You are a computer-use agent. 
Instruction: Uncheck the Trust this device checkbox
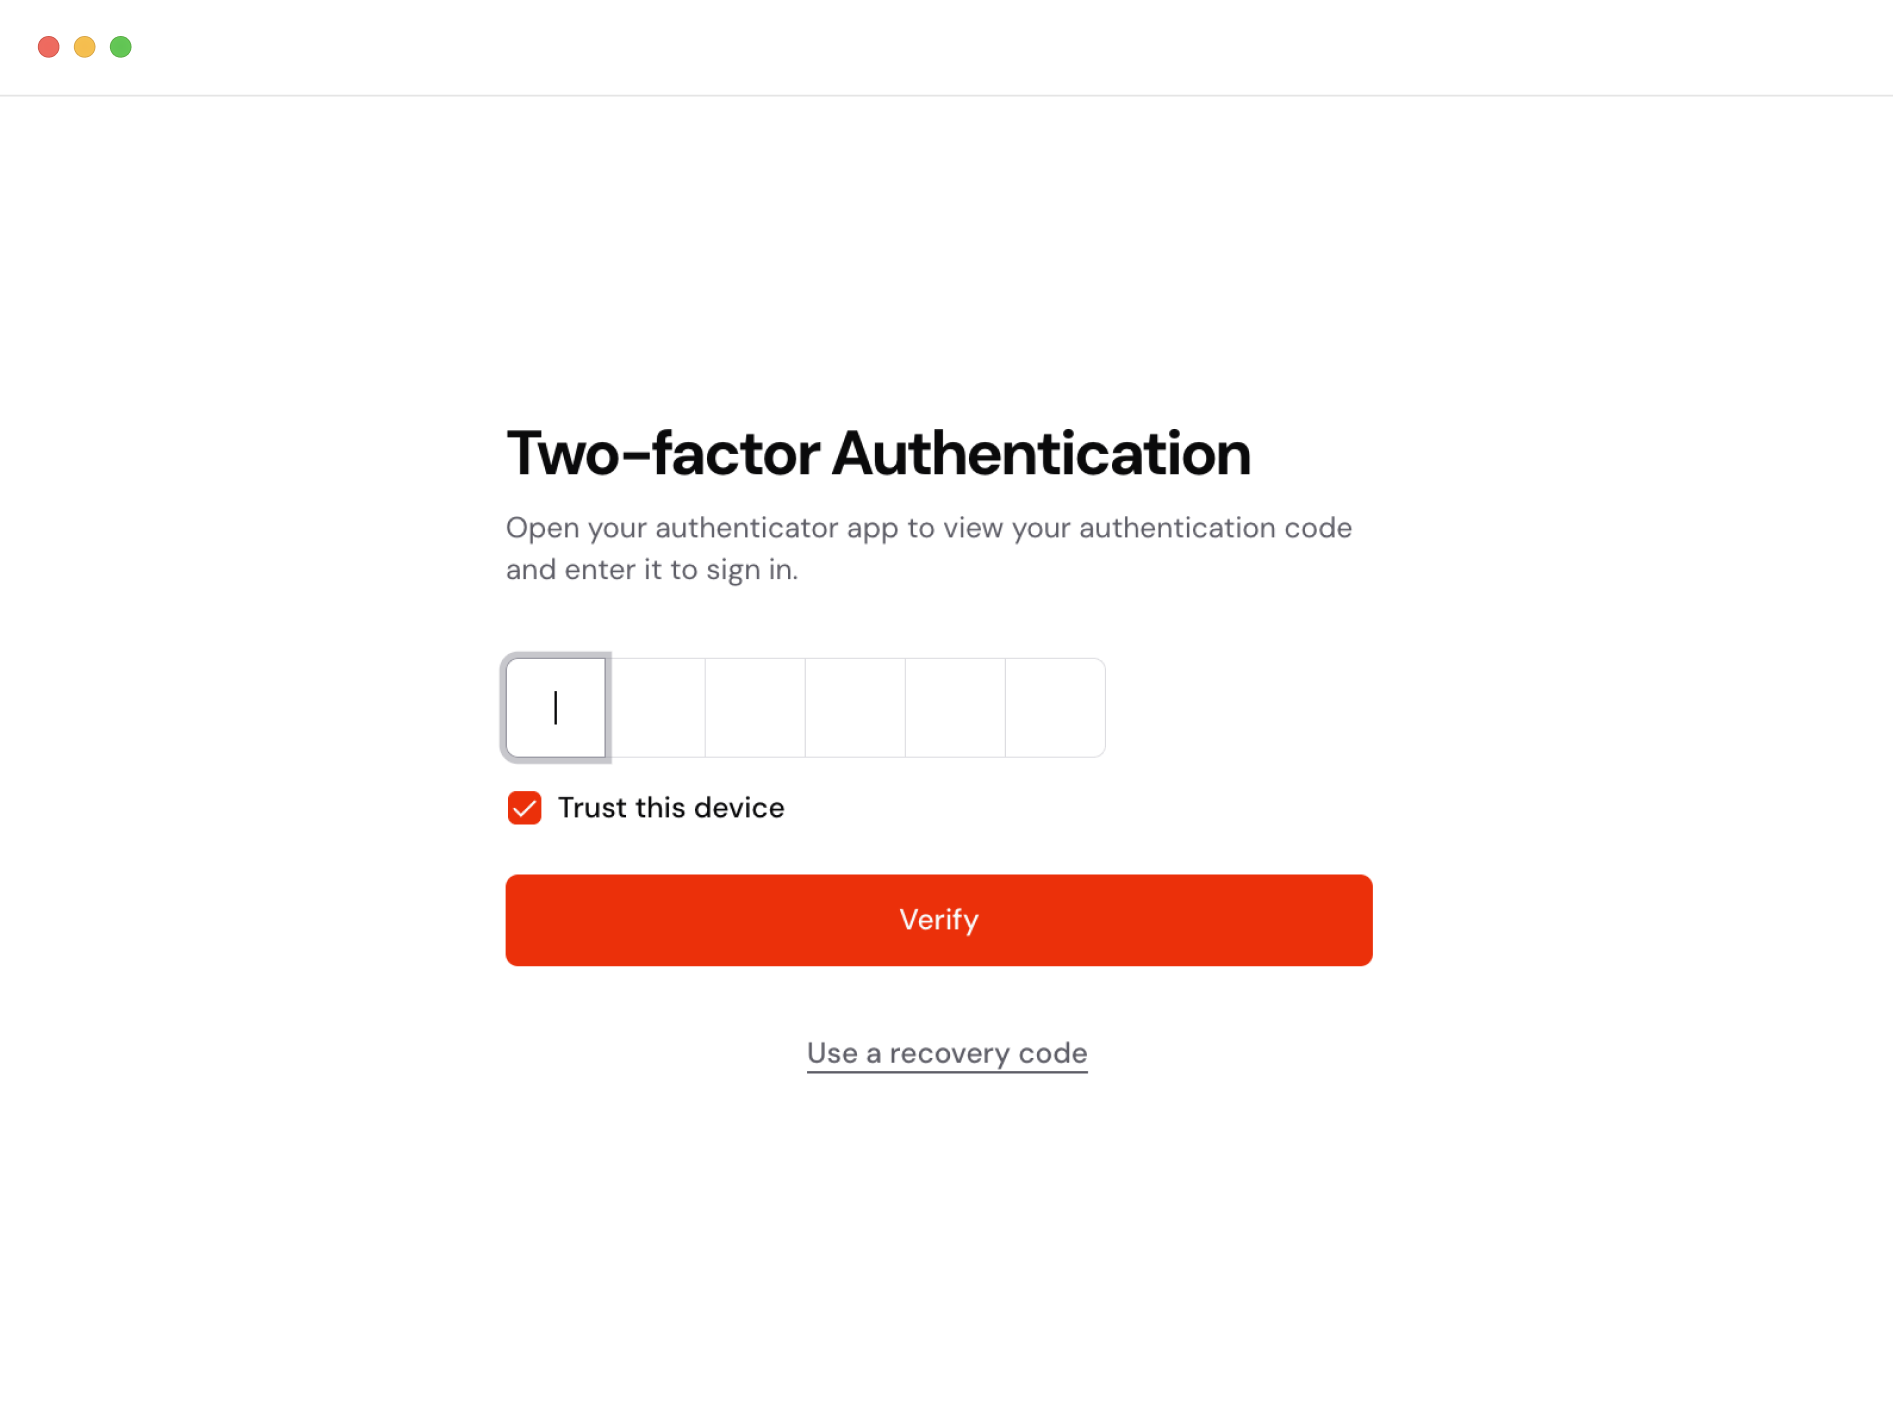(524, 808)
